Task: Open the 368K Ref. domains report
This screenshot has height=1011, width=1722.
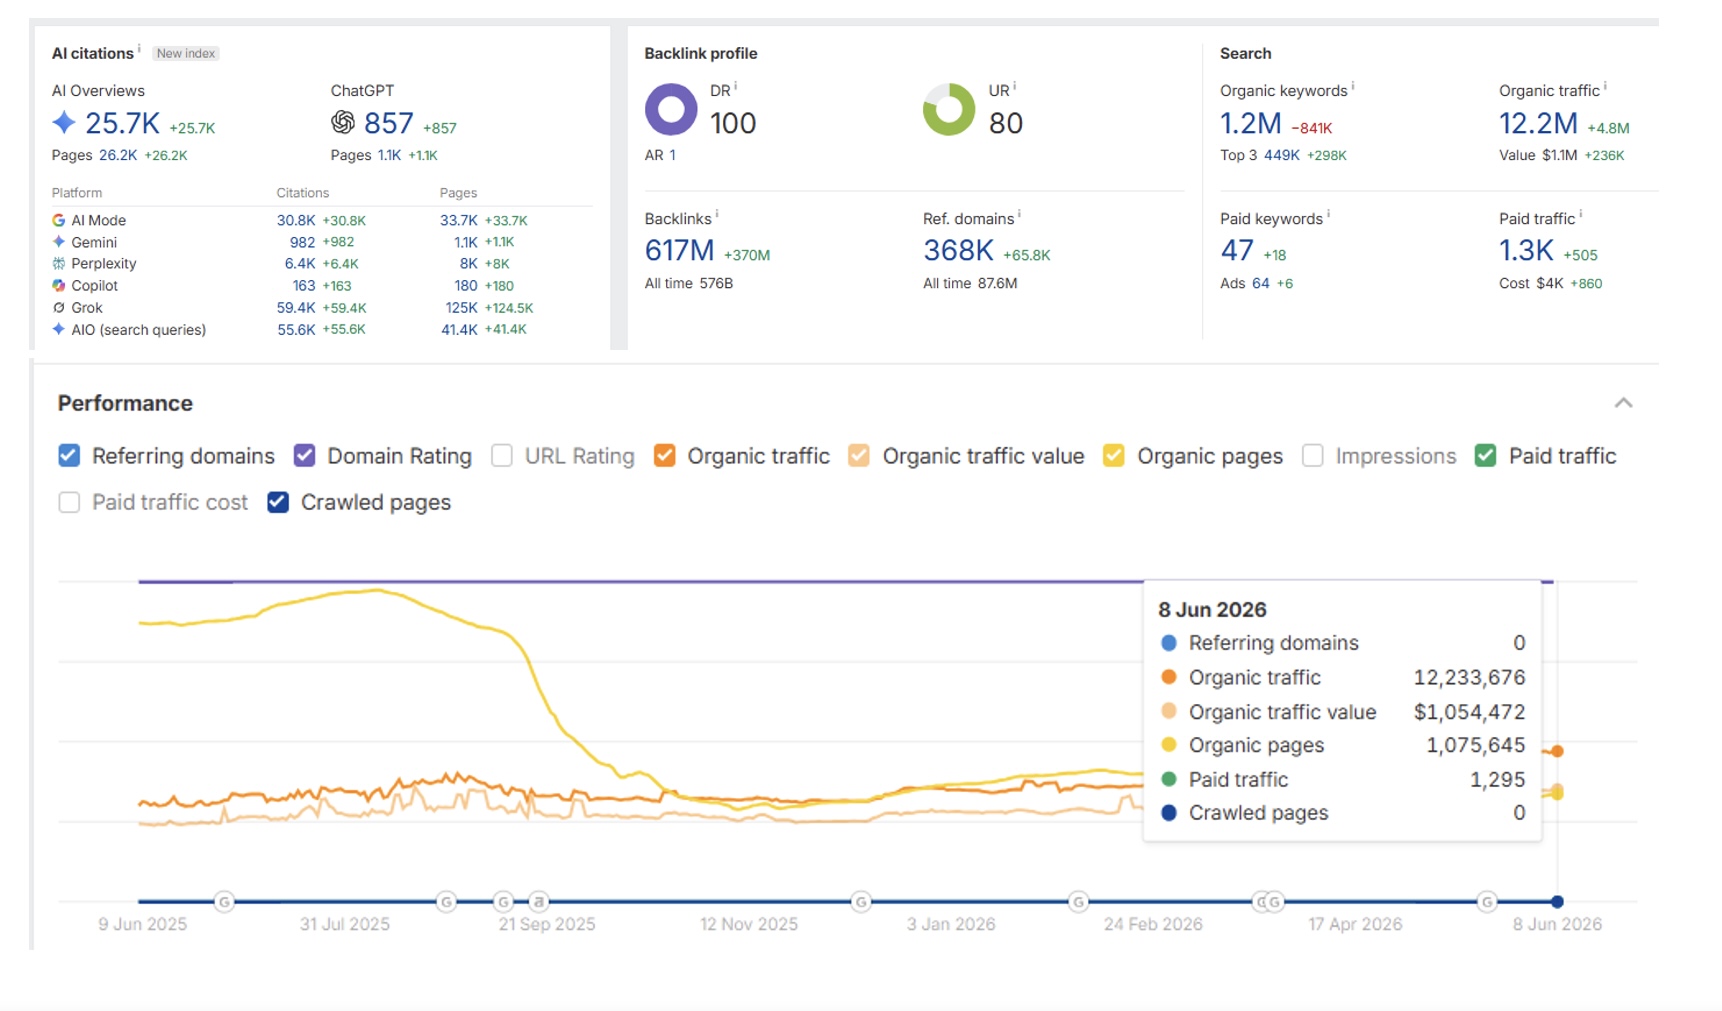Action: pos(959,250)
